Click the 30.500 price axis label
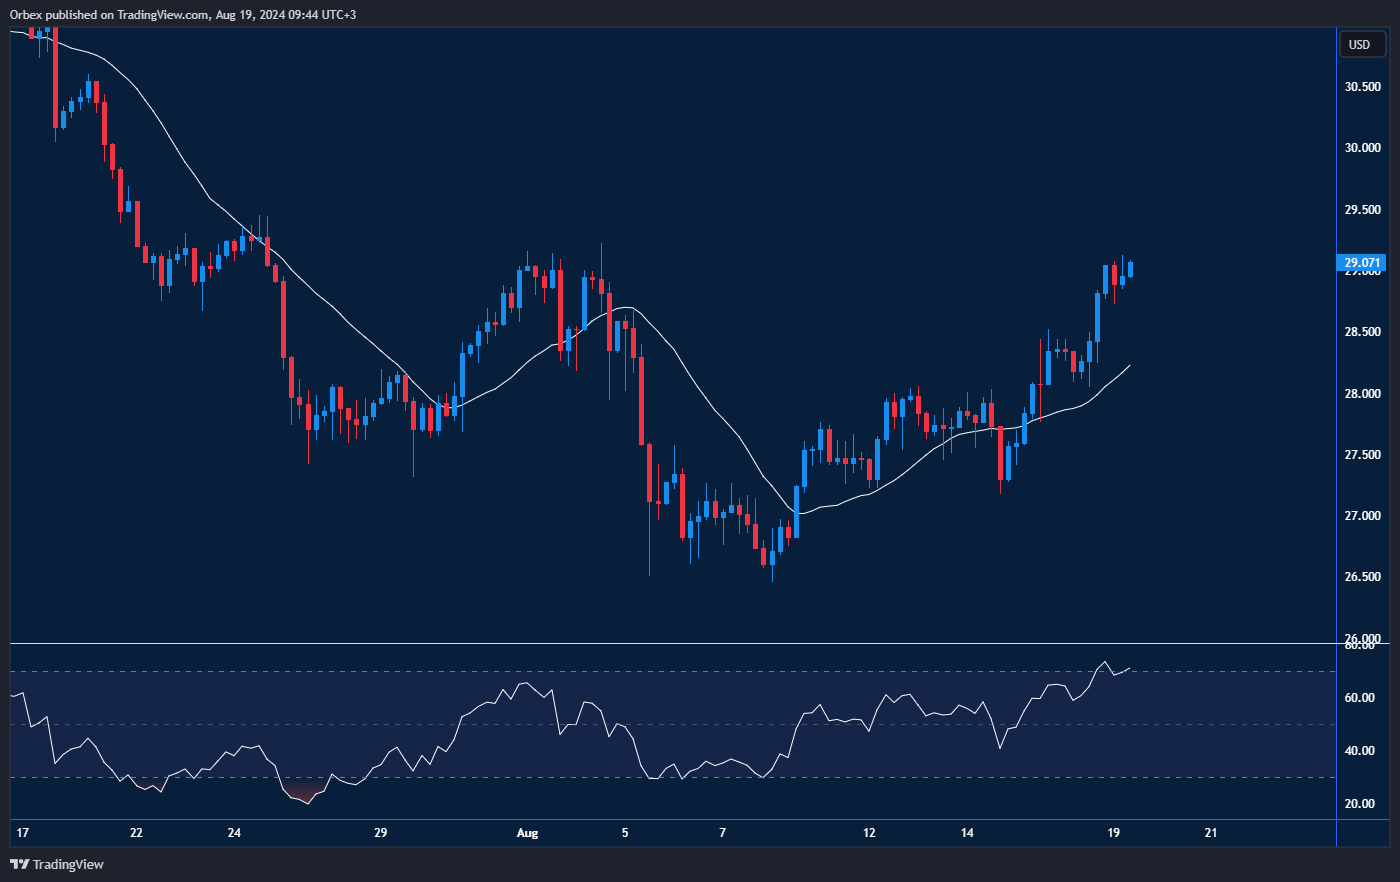This screenshot has width=1400, height=882. 1362,87
